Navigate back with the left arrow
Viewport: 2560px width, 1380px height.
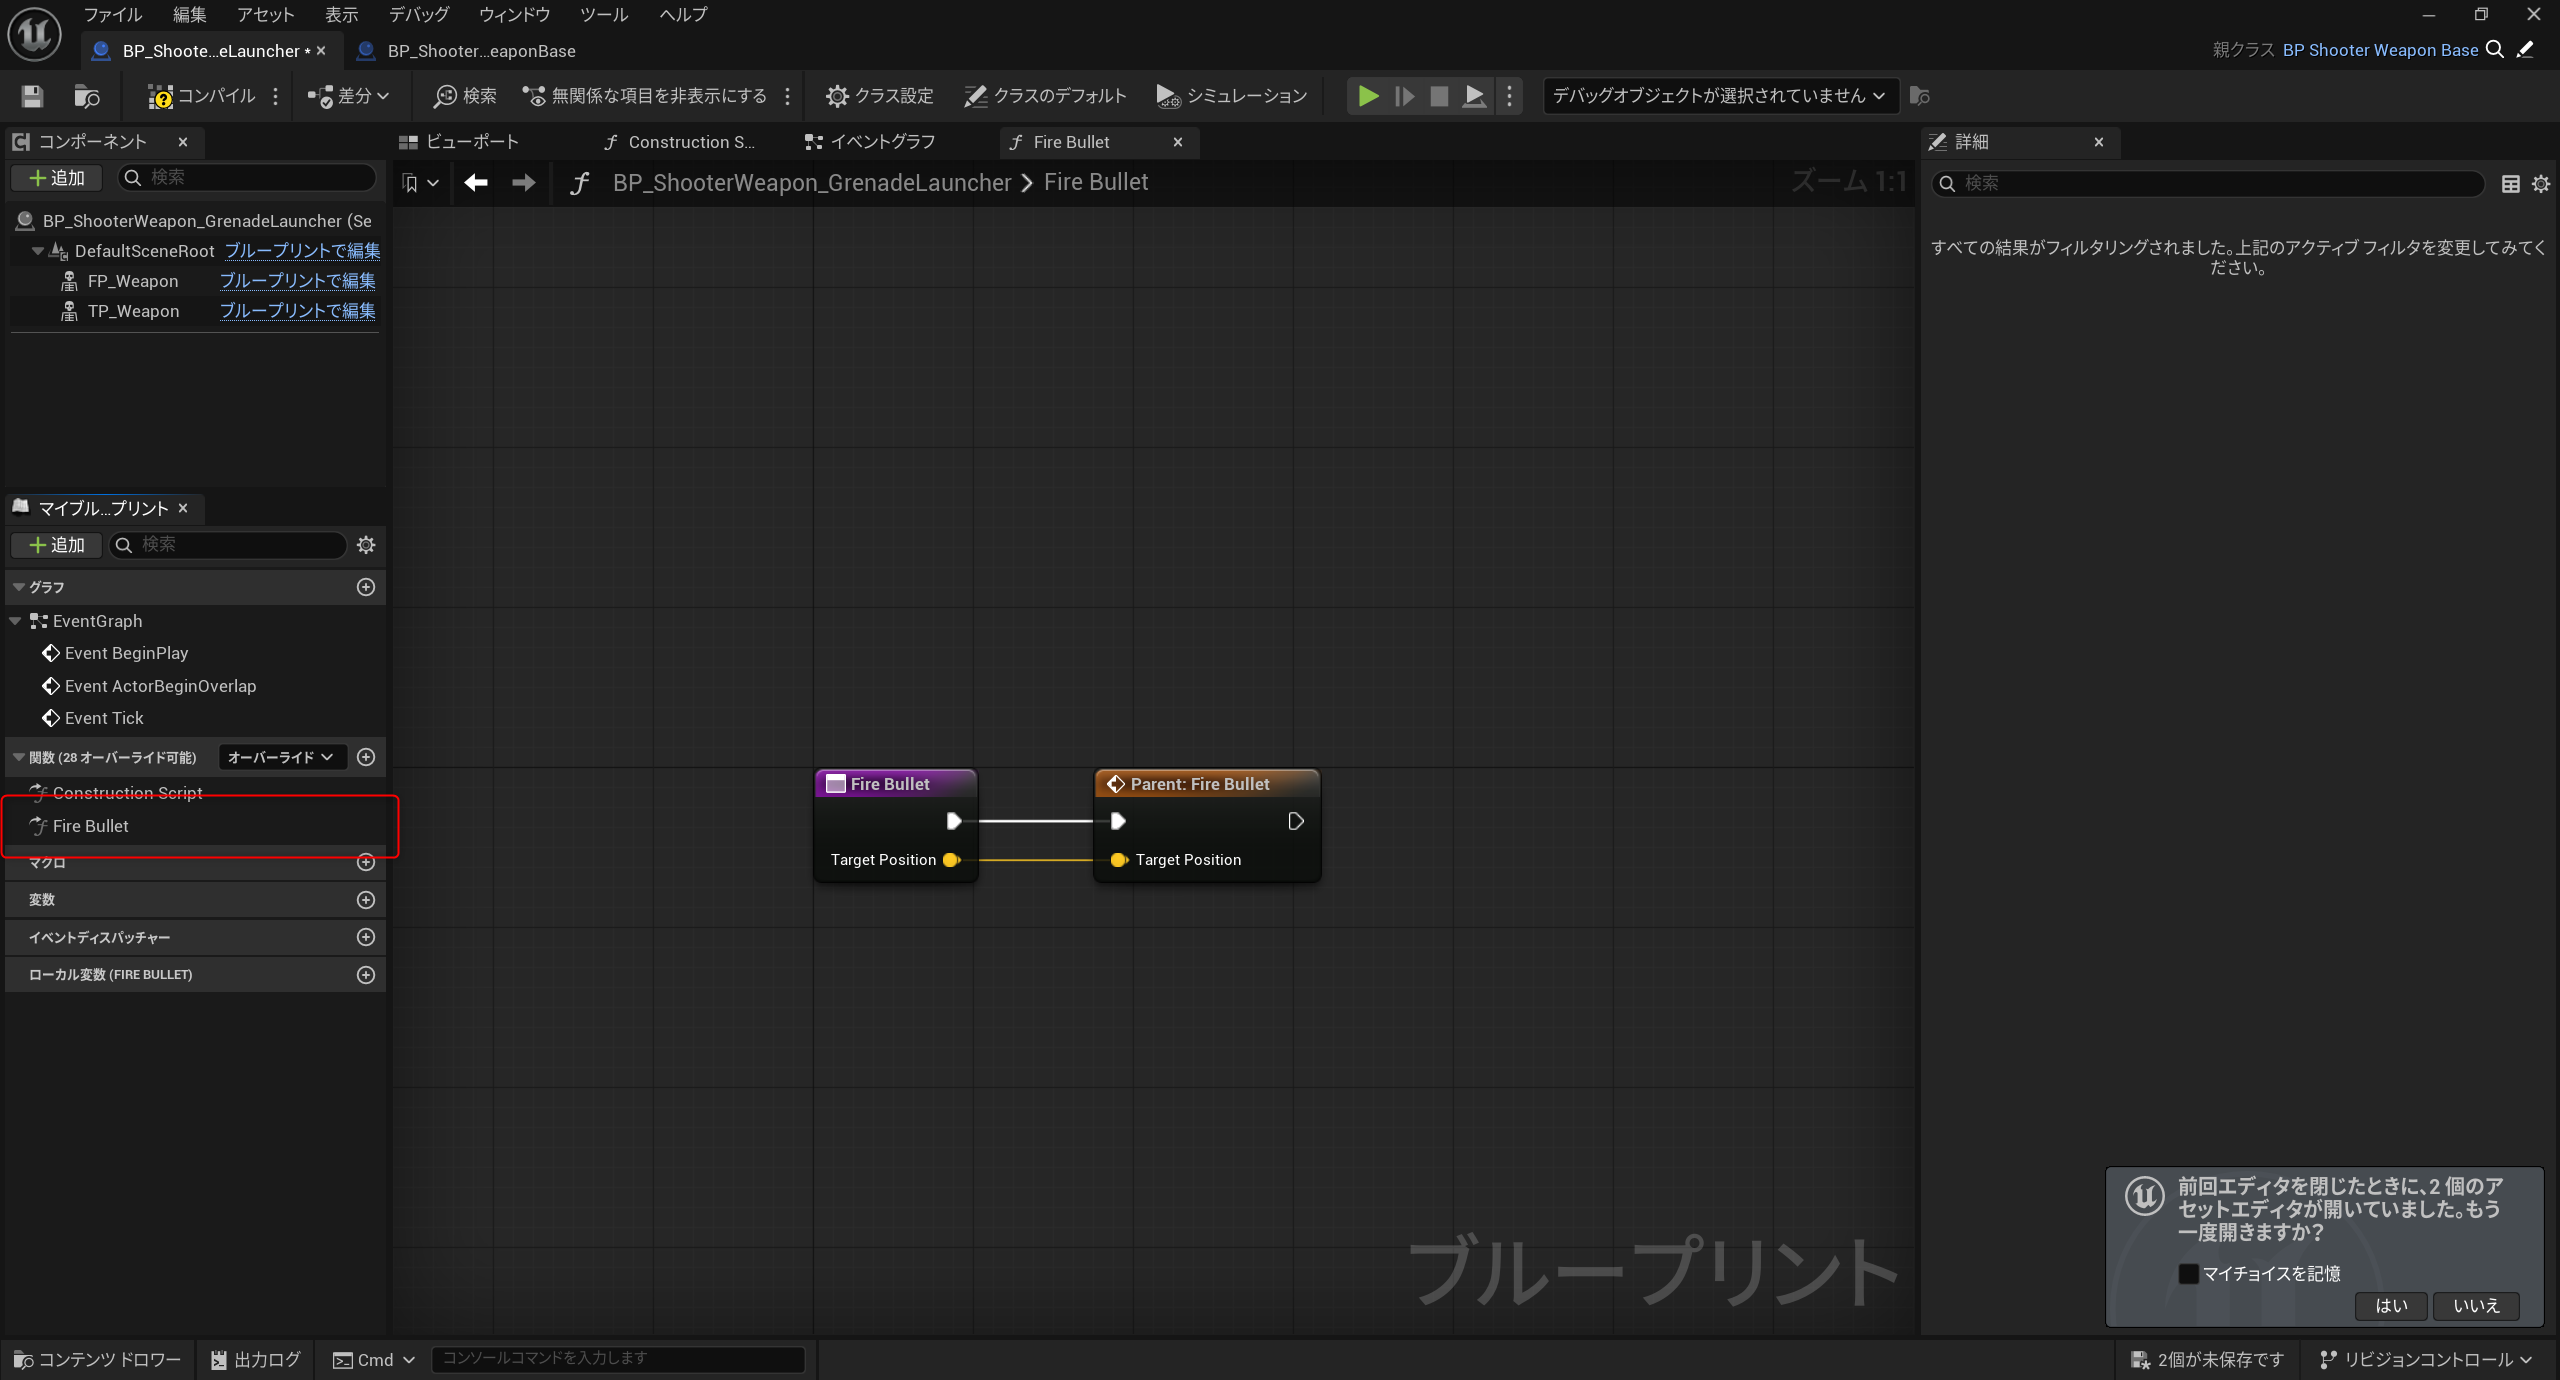[x=476, y=182]
